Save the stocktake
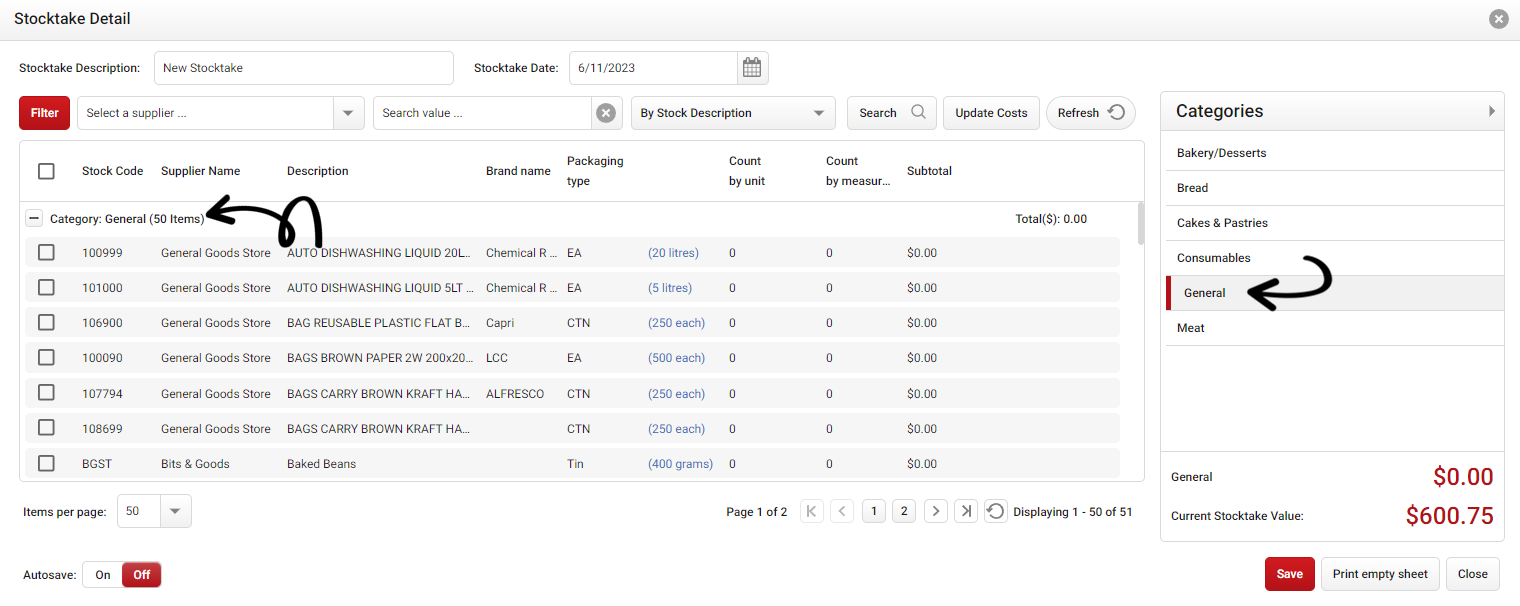This screenshot has width=1520, height=606. (x=1289, y=574)
